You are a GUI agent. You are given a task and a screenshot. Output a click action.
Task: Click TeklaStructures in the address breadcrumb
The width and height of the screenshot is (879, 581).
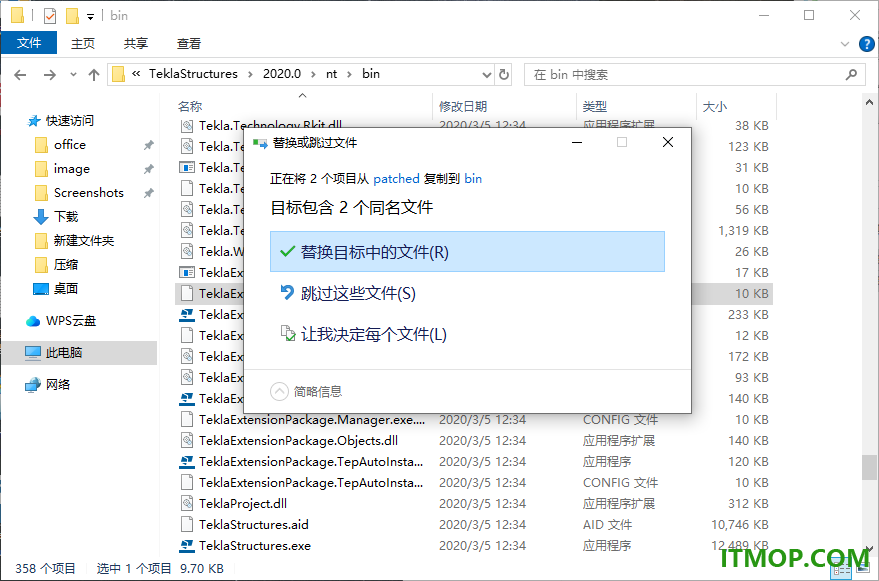[193, 74]
